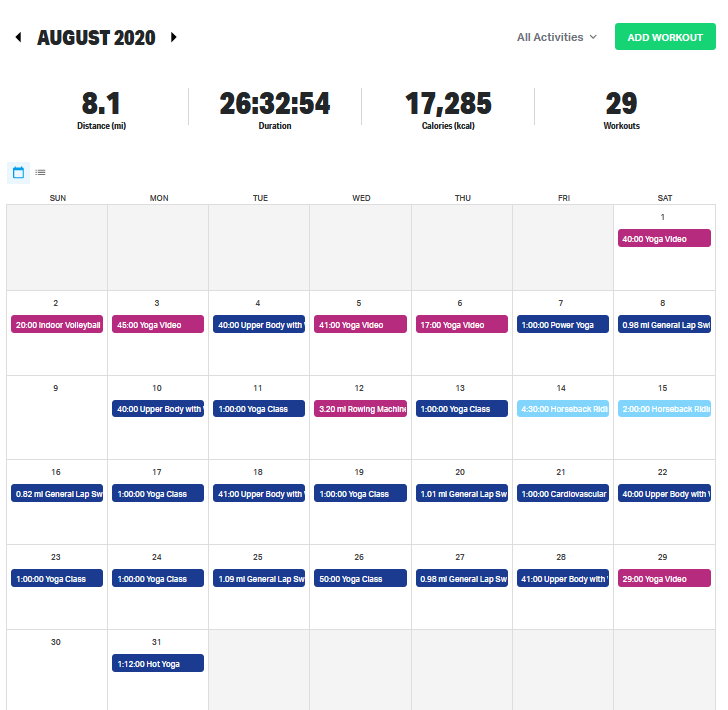This screenshot has width=728, height=710.
Task: Open August 1 Yoga Video workout
Action: tap(664, 239)
